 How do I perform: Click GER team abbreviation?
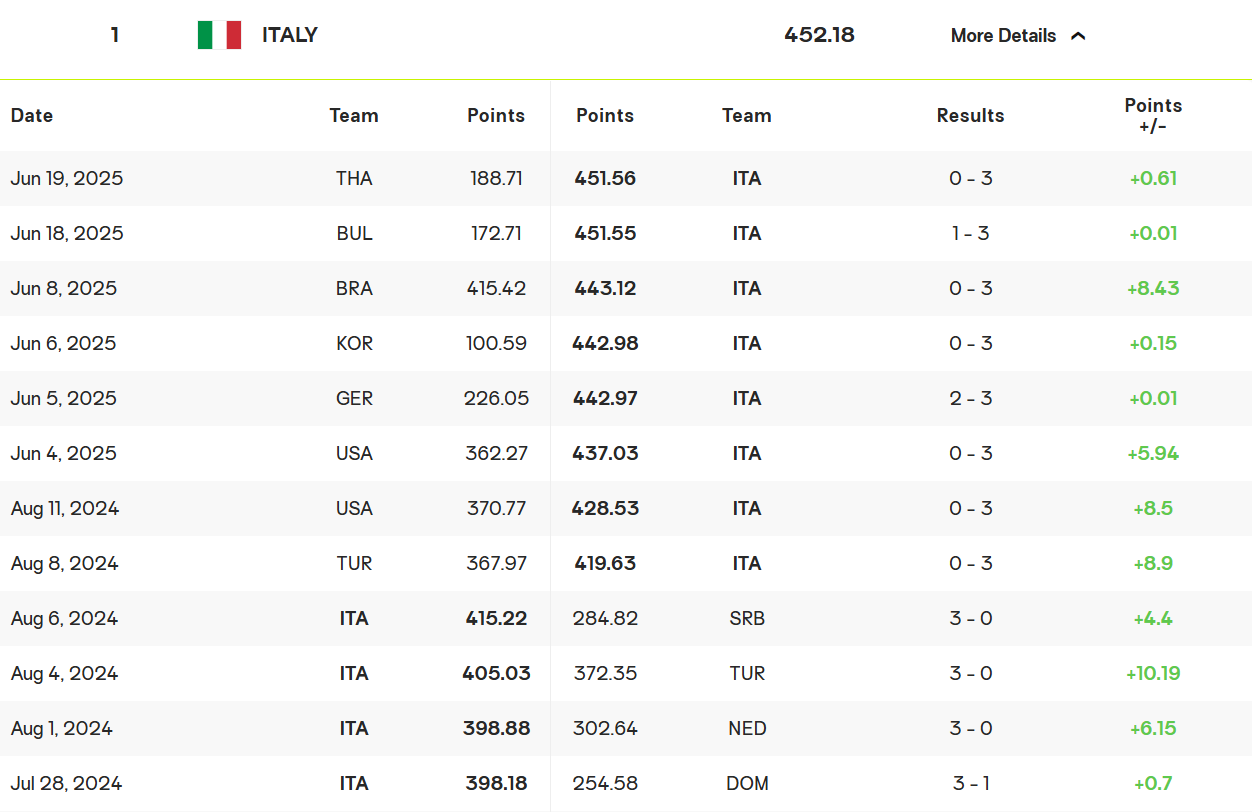pyautogui.click(x=354, y=398)
